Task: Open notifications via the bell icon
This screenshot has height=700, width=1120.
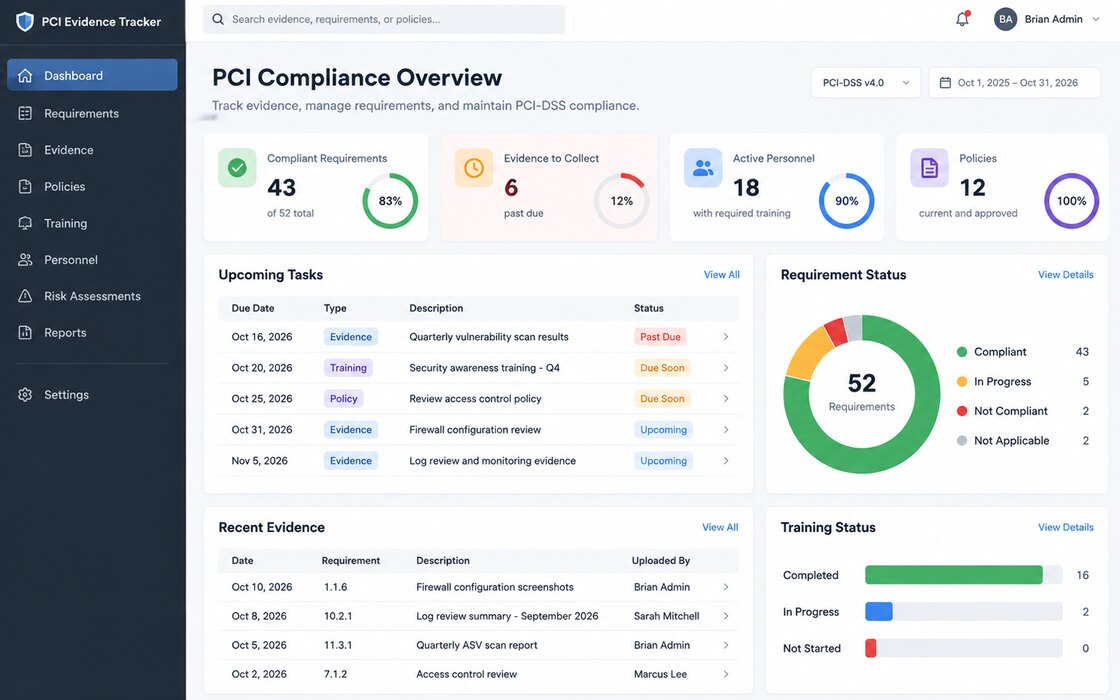Action: point(962,19)
